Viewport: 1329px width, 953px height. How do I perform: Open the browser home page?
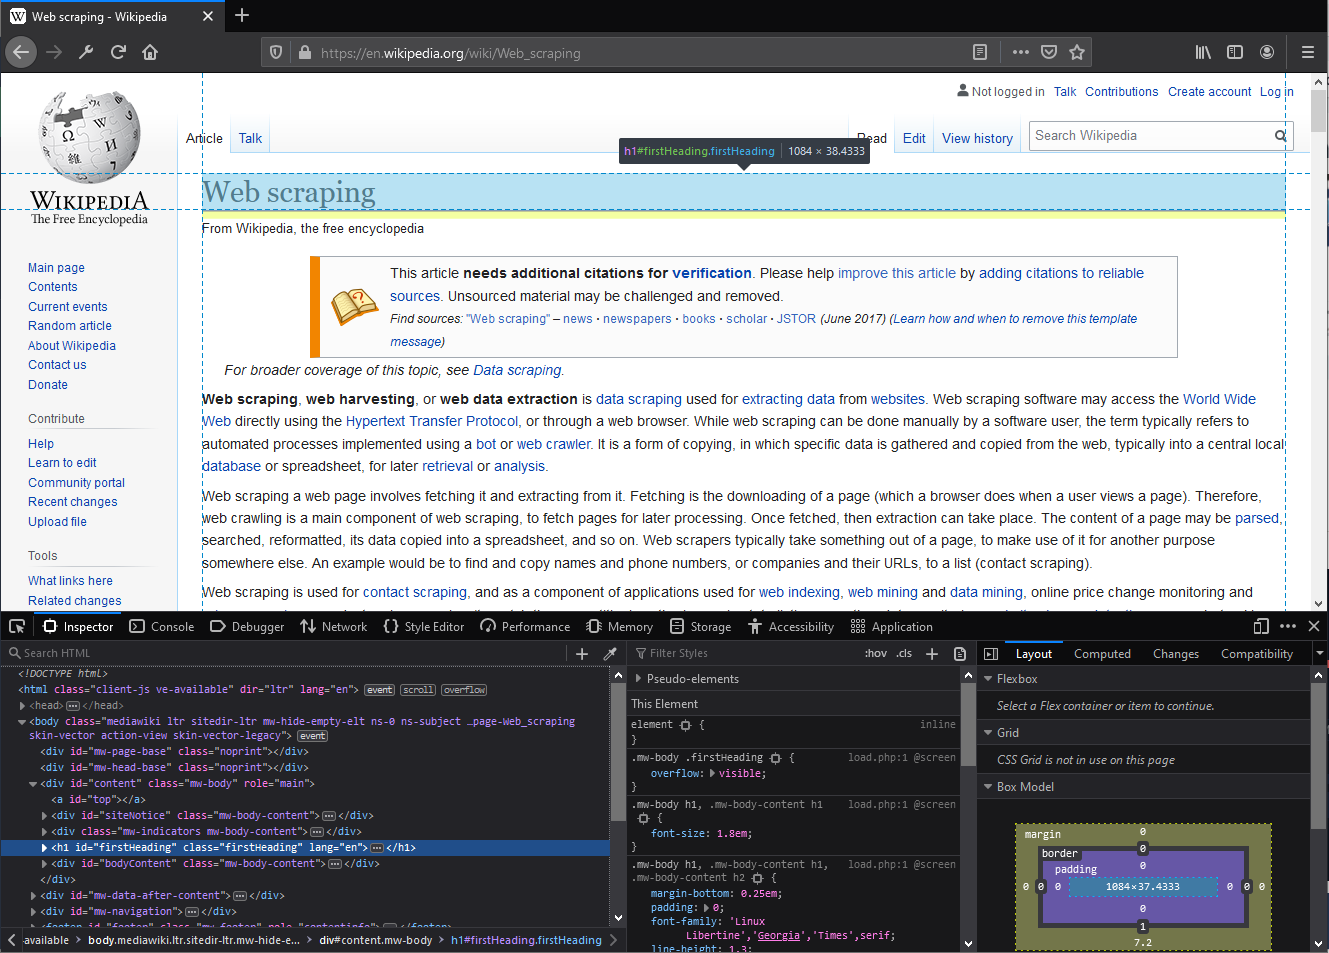pos(150,52)
